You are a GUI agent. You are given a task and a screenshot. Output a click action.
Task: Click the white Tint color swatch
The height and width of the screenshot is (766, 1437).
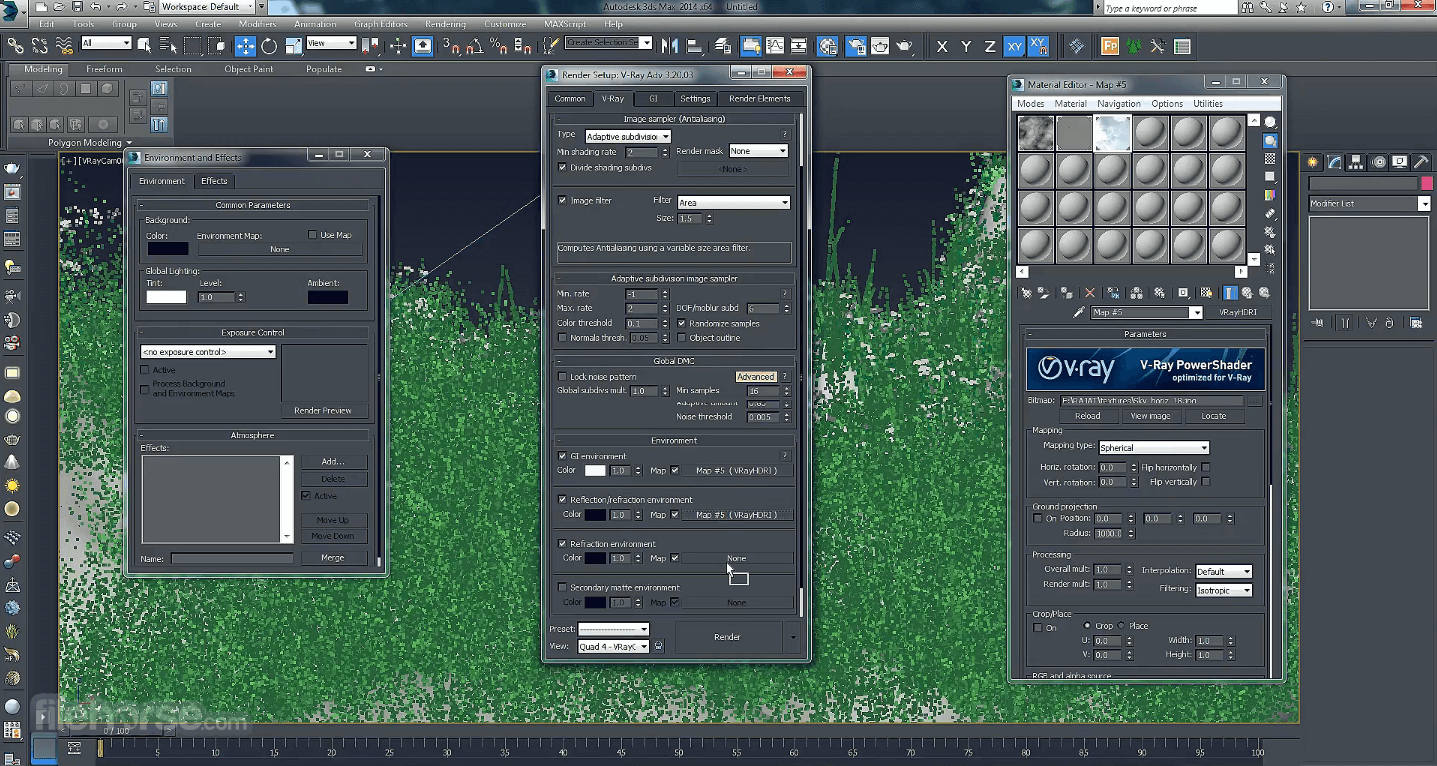click(166, 297)
